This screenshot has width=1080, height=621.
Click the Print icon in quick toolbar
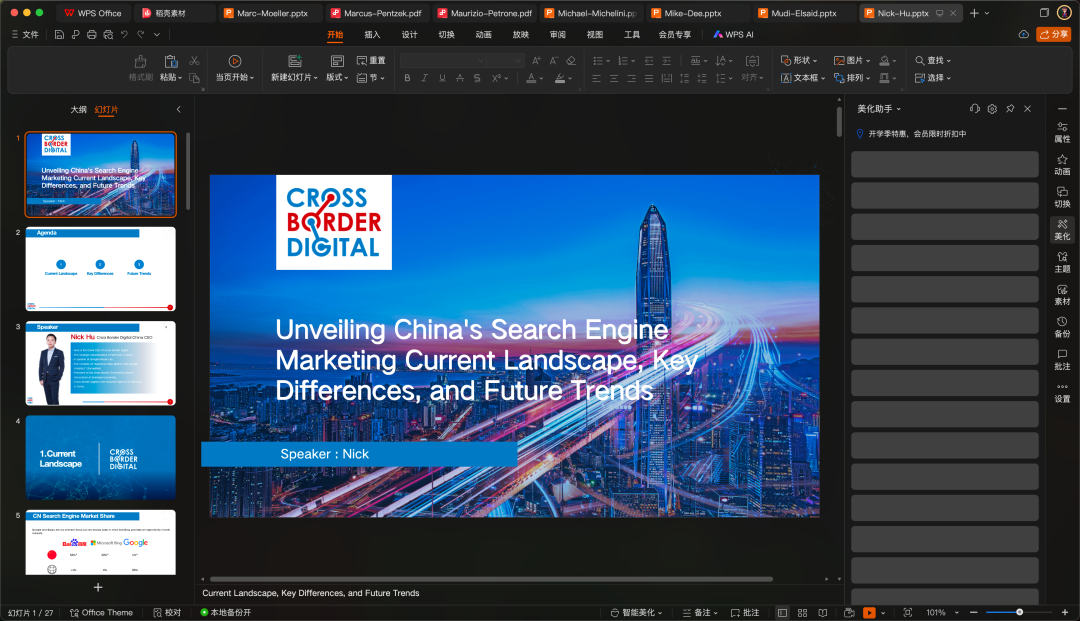(x=92, y=34)
